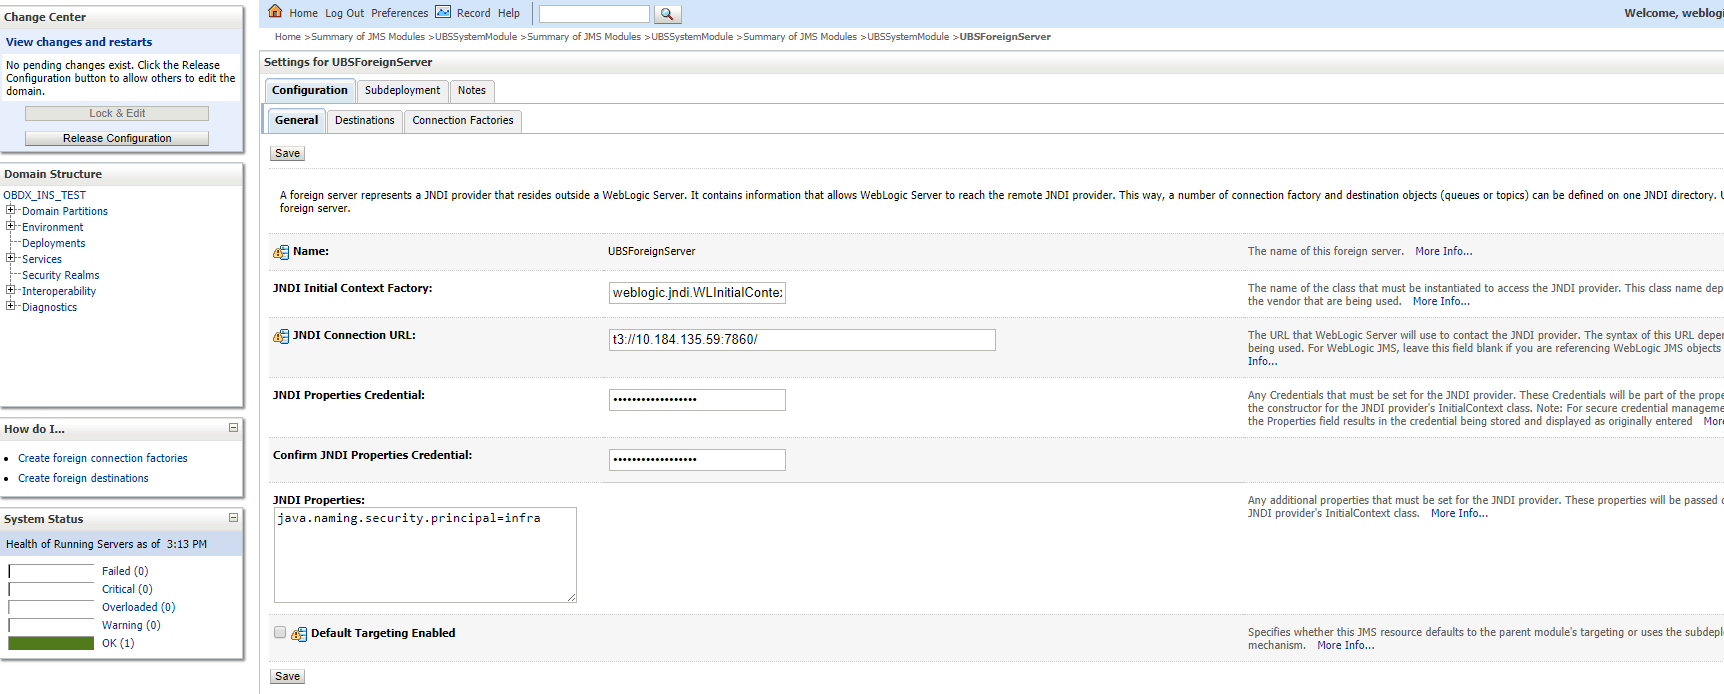1724x694 pixels.
Task: Click the last UBSSystemModule breadcrumb link
Action: 908,37
